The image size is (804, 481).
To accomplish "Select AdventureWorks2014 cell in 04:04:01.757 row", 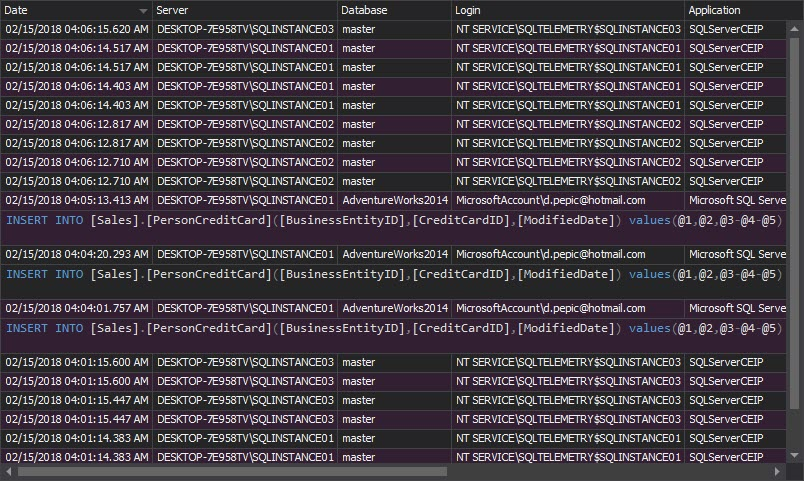I will pos(394,308).
